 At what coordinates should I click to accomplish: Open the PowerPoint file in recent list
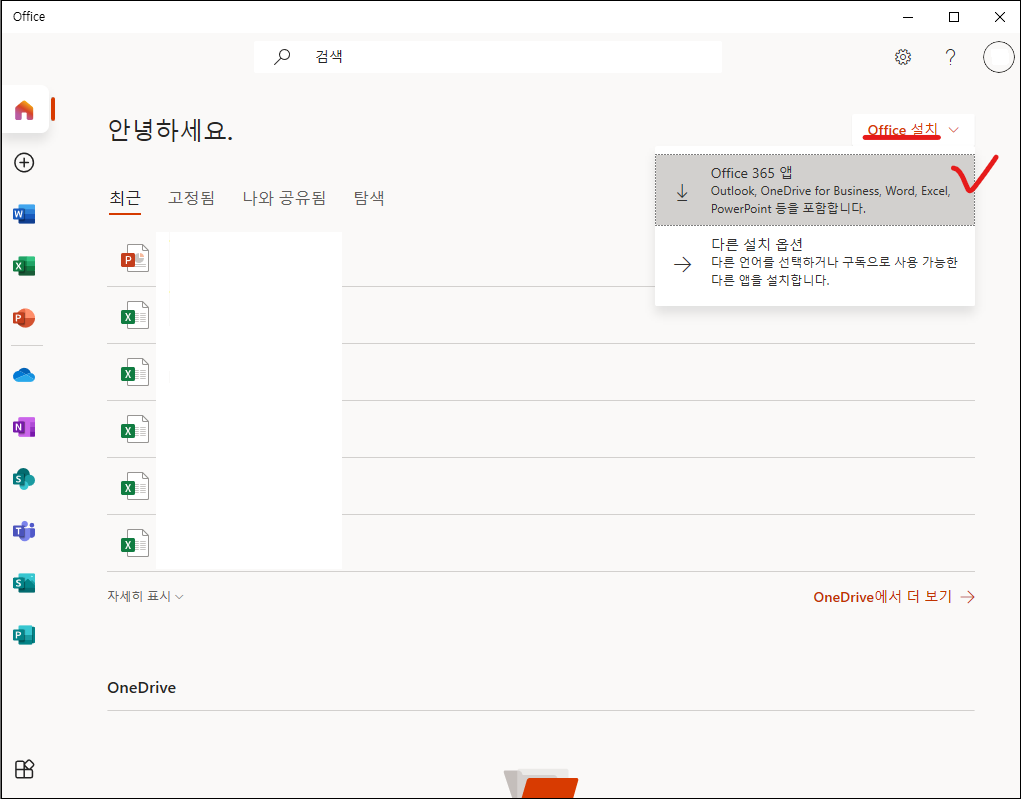click(135, 259)
